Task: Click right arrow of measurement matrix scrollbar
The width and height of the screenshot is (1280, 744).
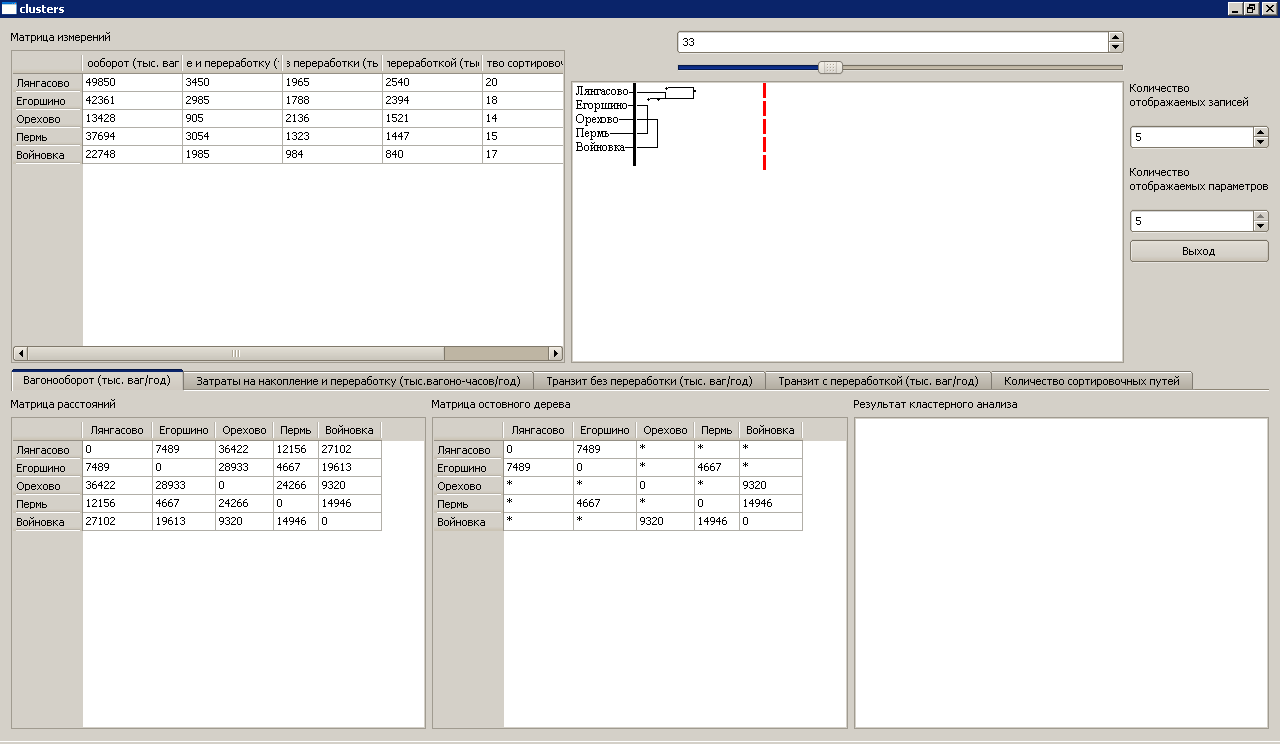Action: [556, 353]
